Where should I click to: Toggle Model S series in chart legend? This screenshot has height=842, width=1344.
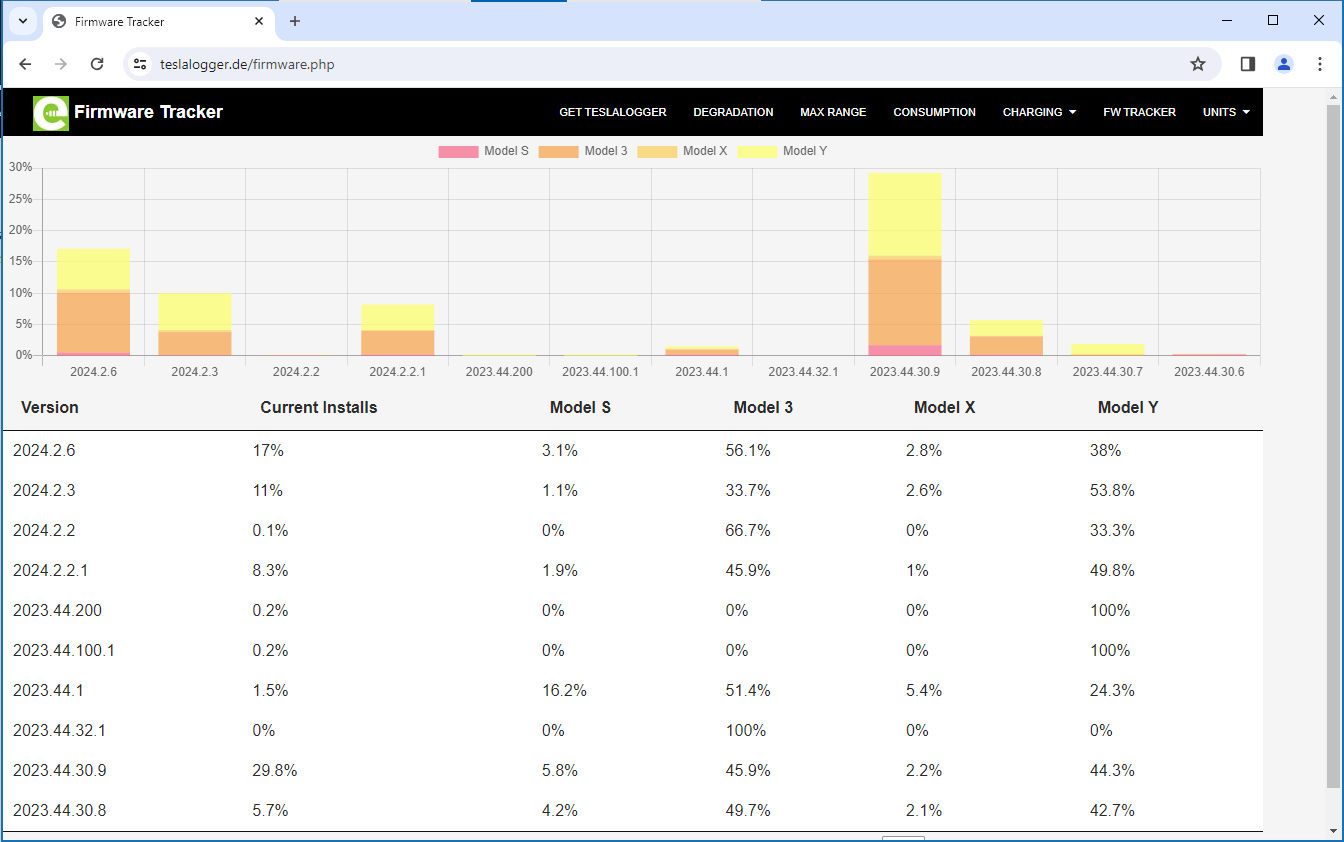[483, 151]
